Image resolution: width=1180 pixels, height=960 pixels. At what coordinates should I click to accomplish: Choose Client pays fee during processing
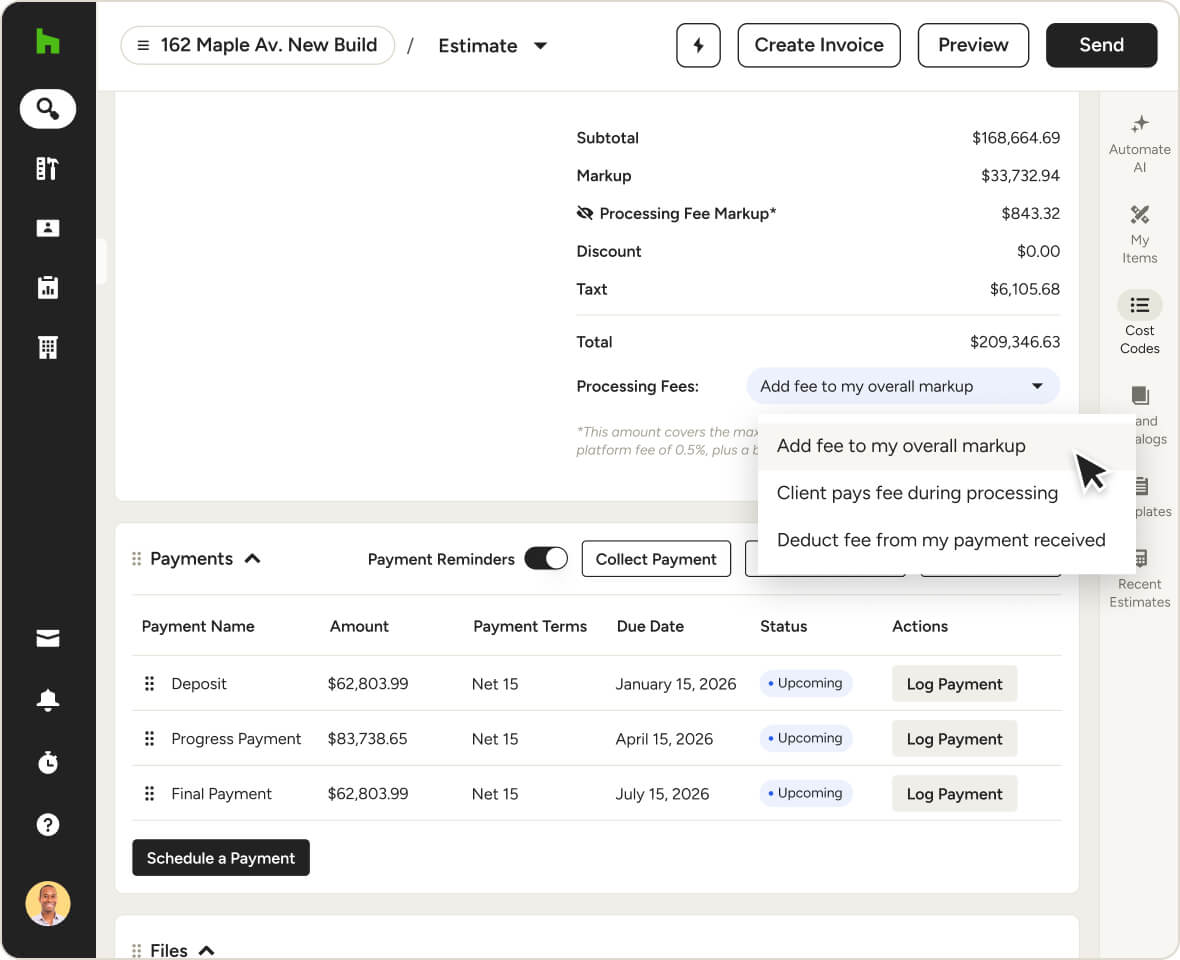pos(917,493)
